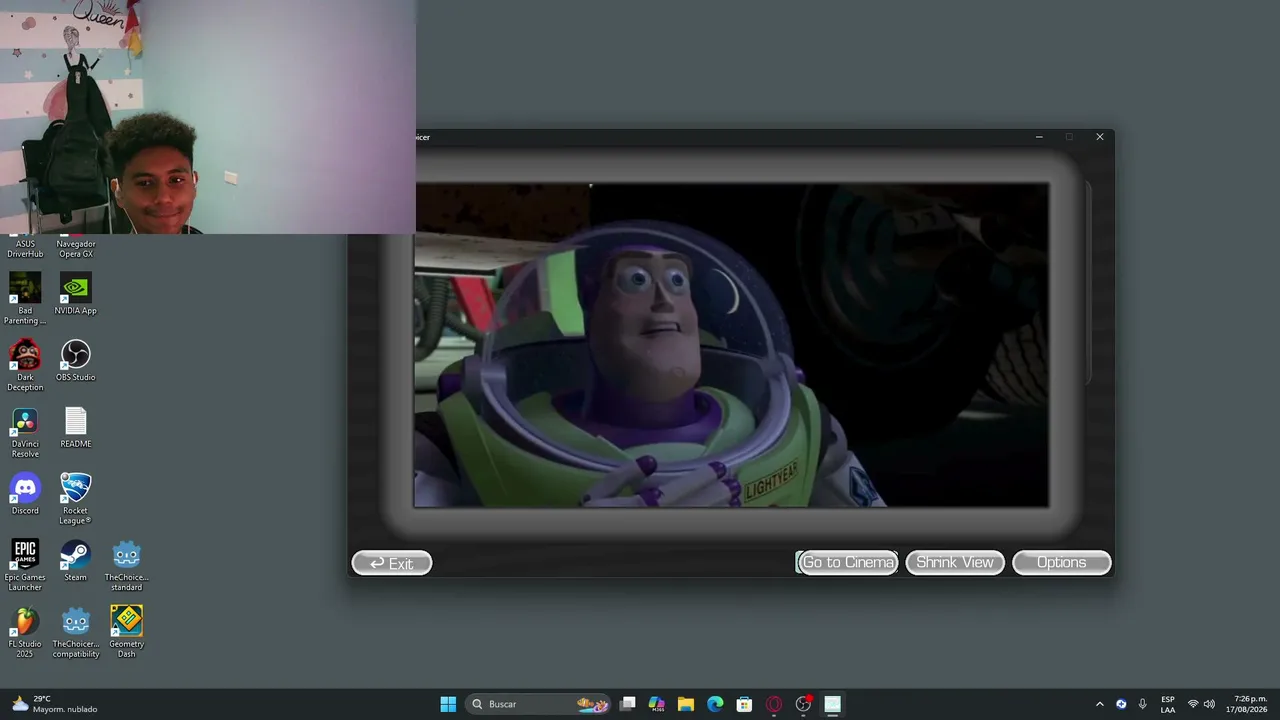Select the Epic Games Launcher desktop icon
The image size is (1280, 720).
25,565
